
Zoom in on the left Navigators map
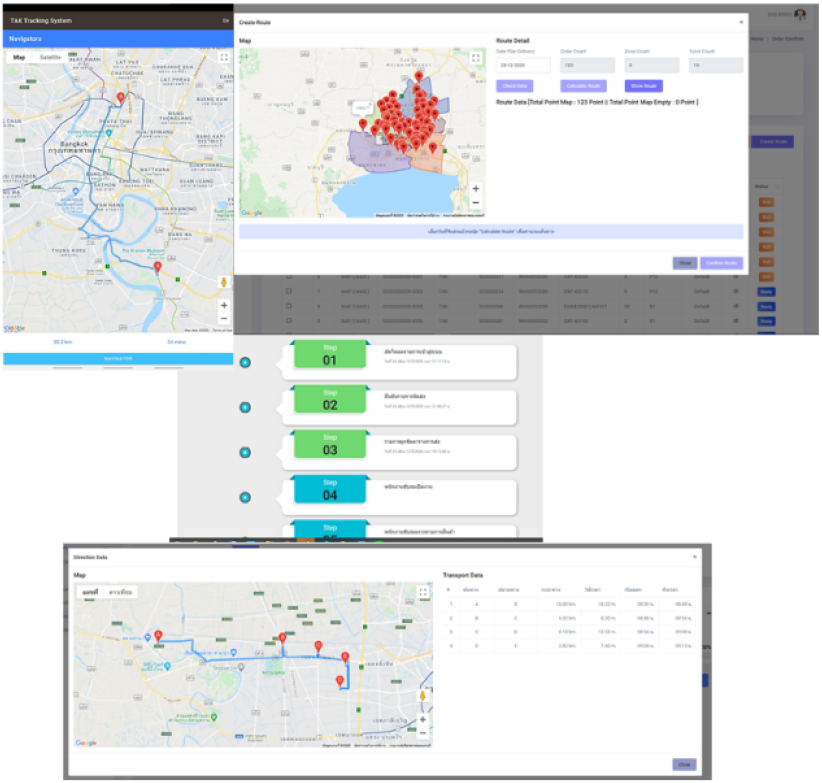click(x=223, y=306)
